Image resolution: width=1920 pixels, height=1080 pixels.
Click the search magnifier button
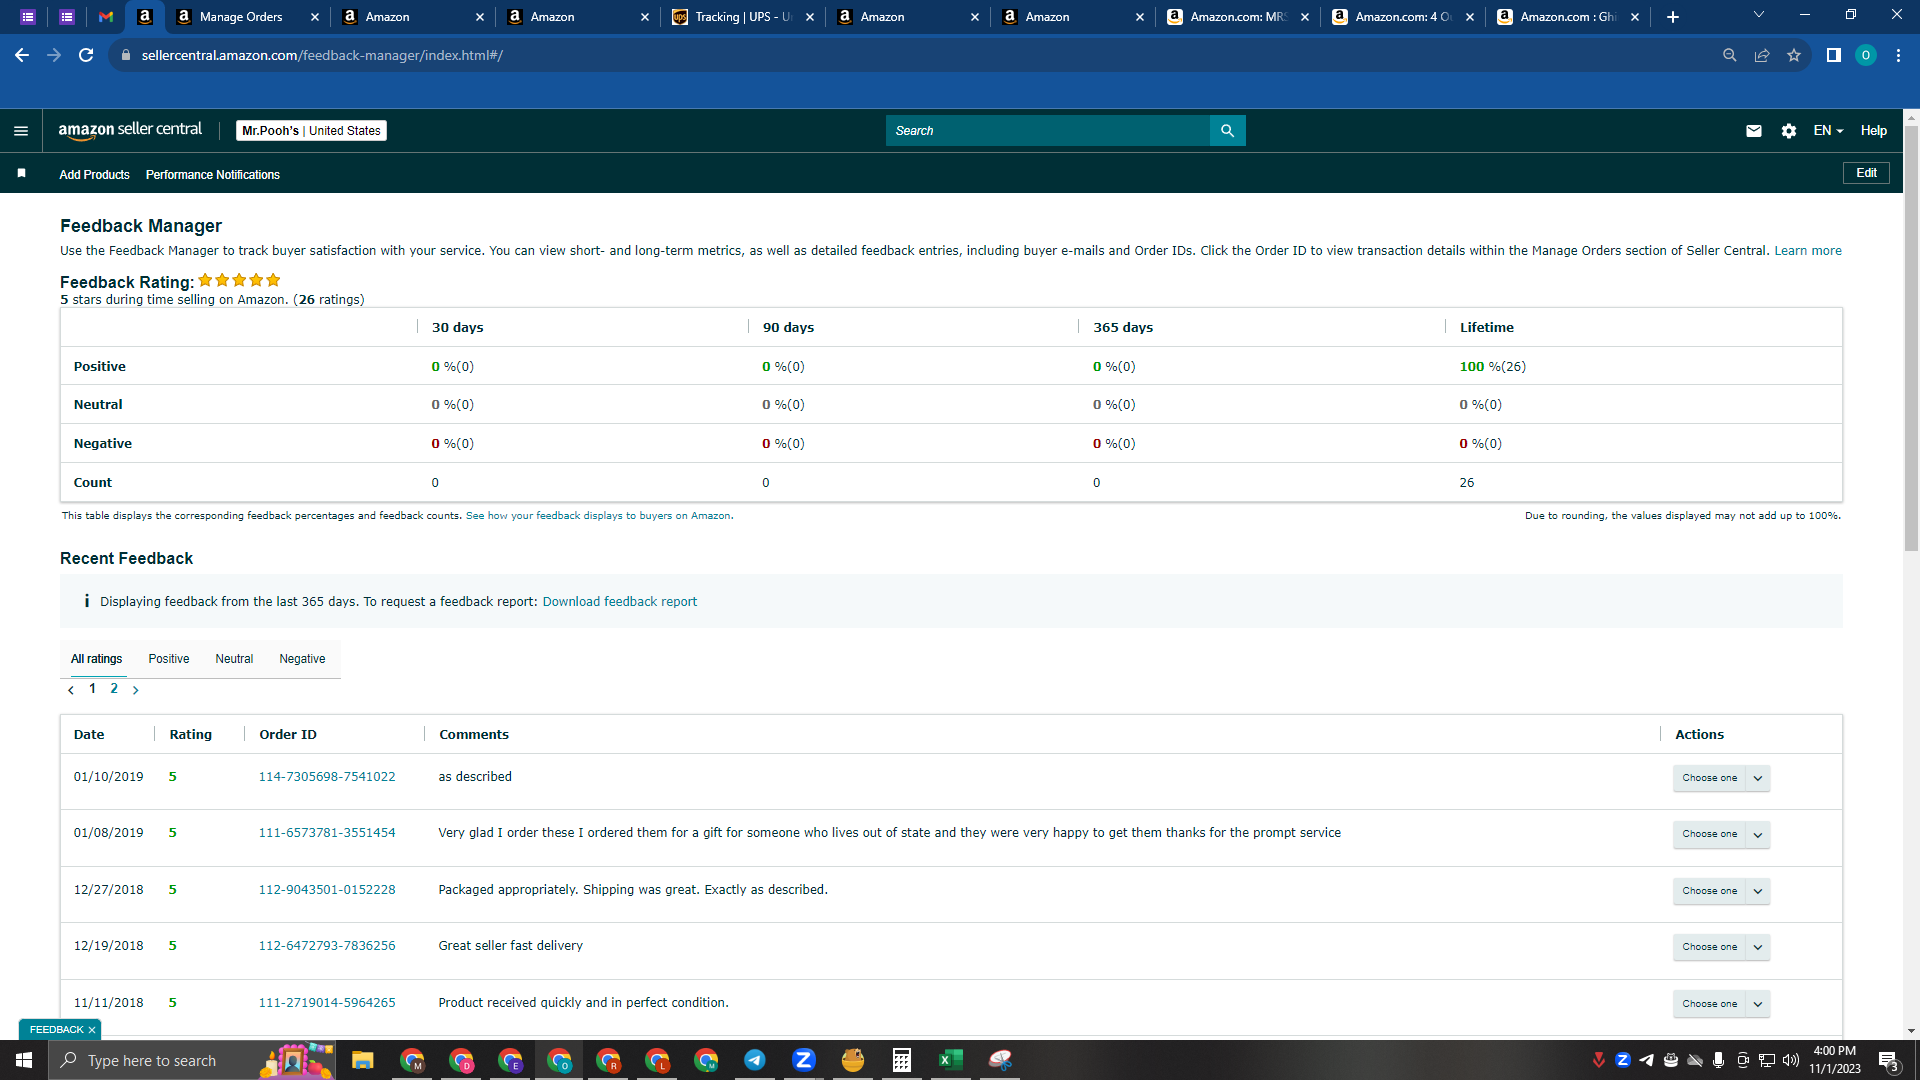[x=1227, y=131]
